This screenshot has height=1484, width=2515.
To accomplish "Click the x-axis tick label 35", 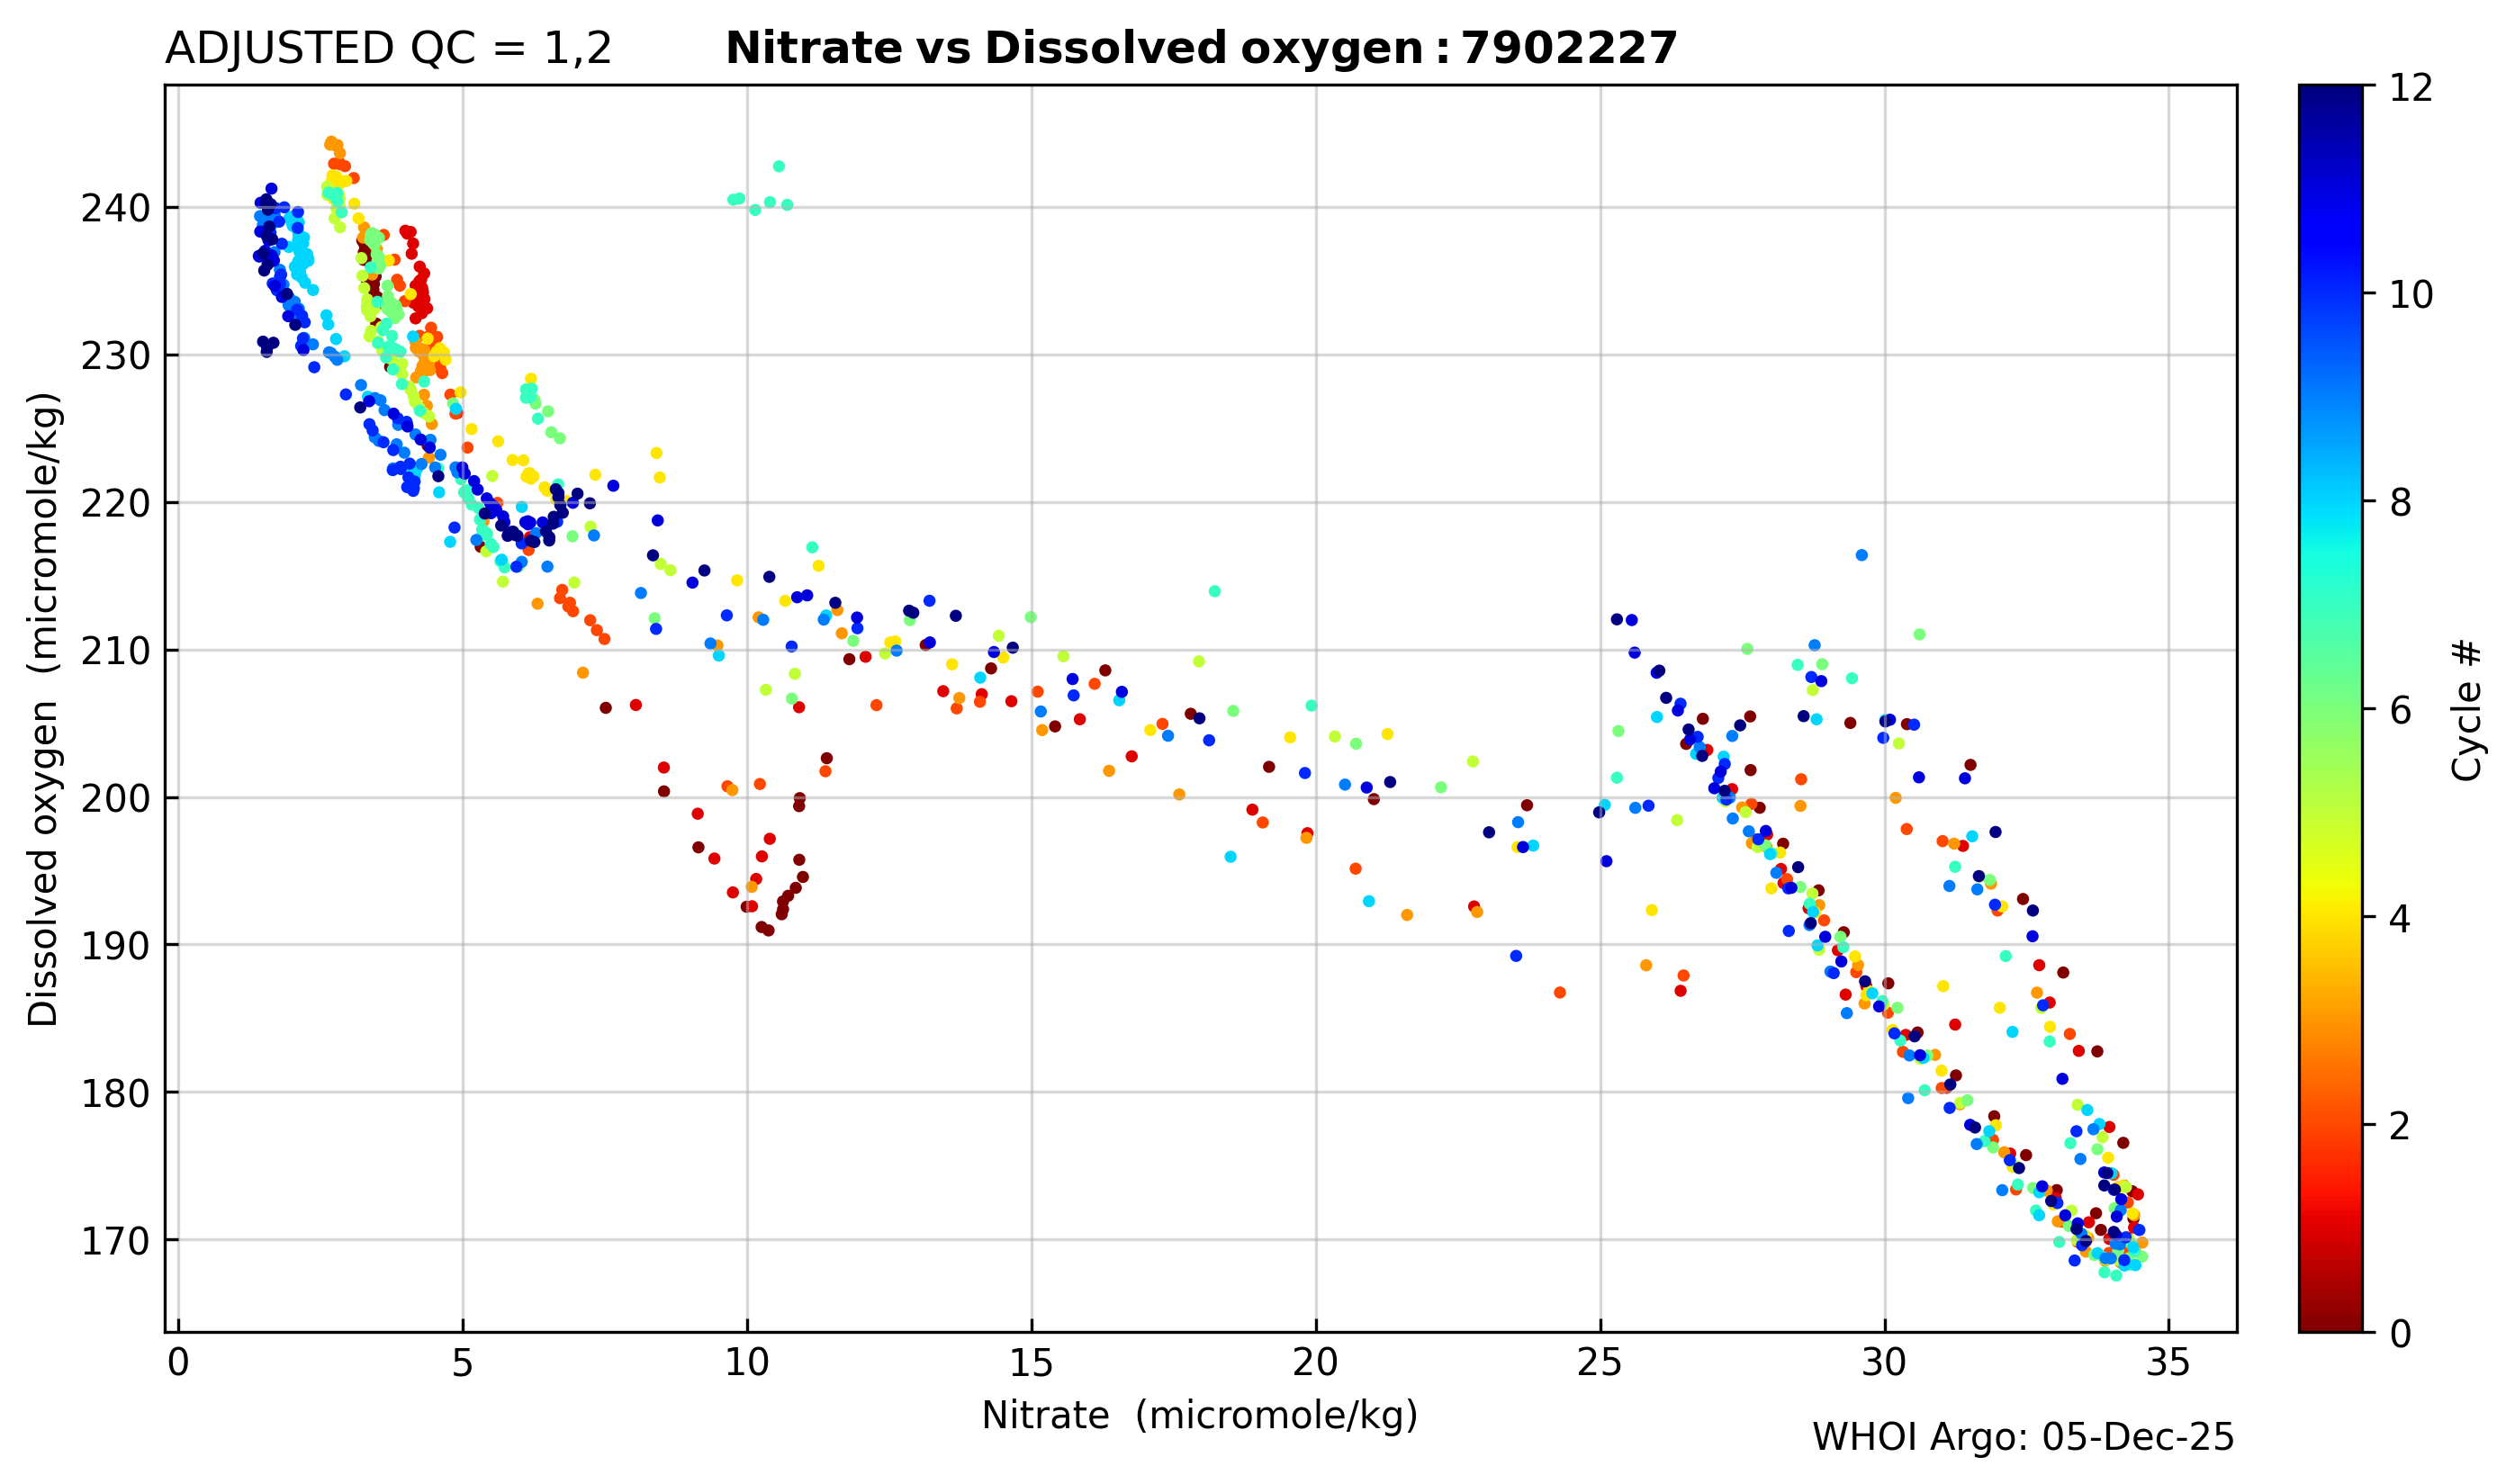I will click(2168, 1363).
